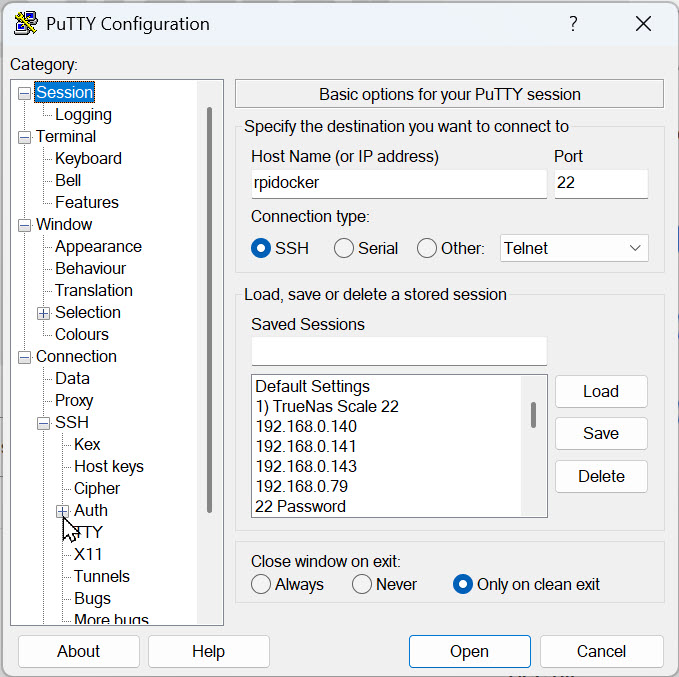Choose Never for close window on exit
Screen dimensions: 679x677
pyautogui.click(x=362, y=584)
